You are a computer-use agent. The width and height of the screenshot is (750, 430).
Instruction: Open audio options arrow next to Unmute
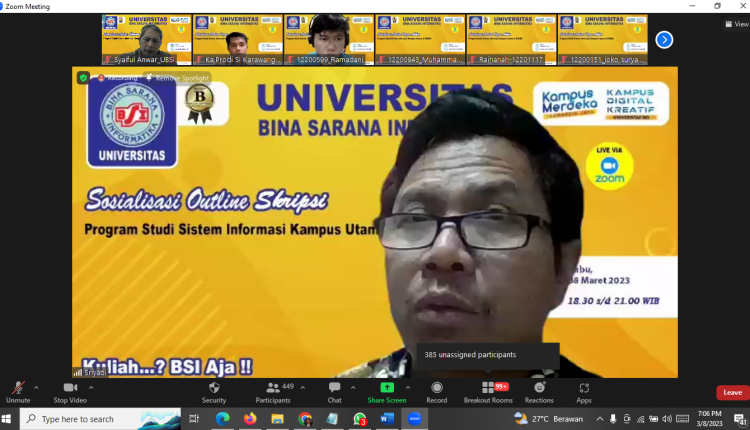[x=36, y=388]
